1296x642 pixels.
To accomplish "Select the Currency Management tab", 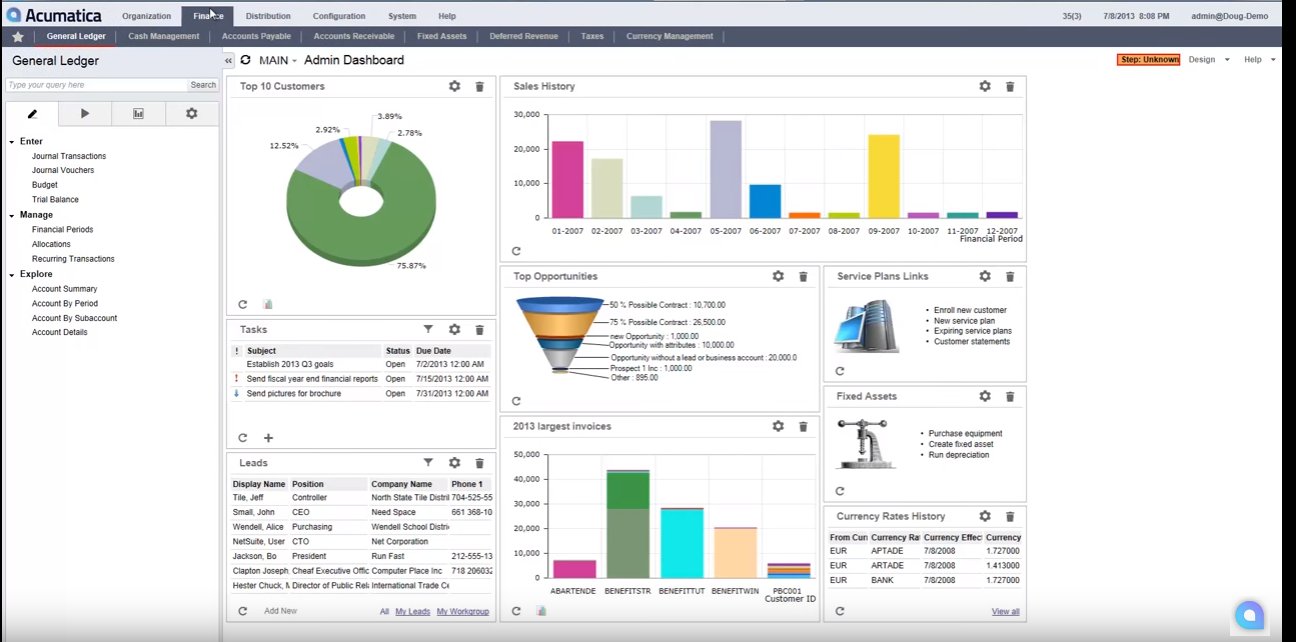I will tap(670, 36).
